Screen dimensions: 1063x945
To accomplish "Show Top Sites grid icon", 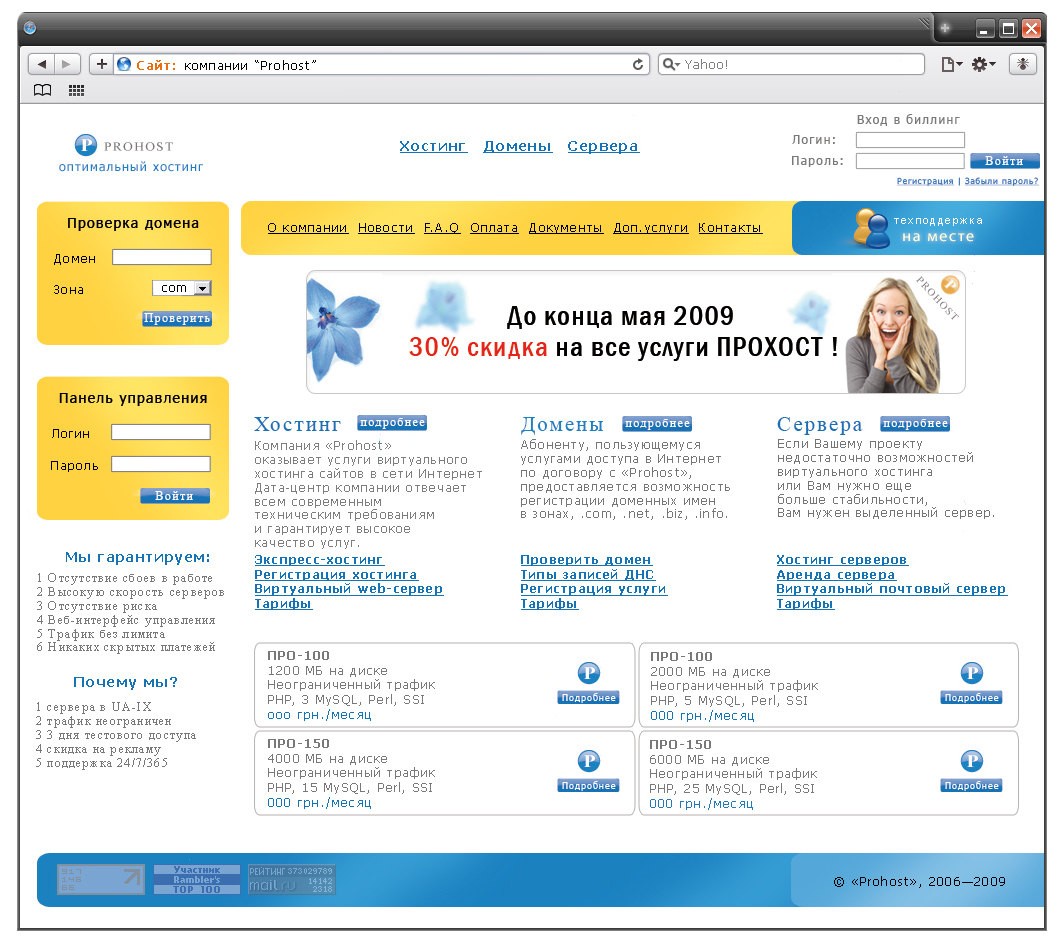I will coord(77,90).
